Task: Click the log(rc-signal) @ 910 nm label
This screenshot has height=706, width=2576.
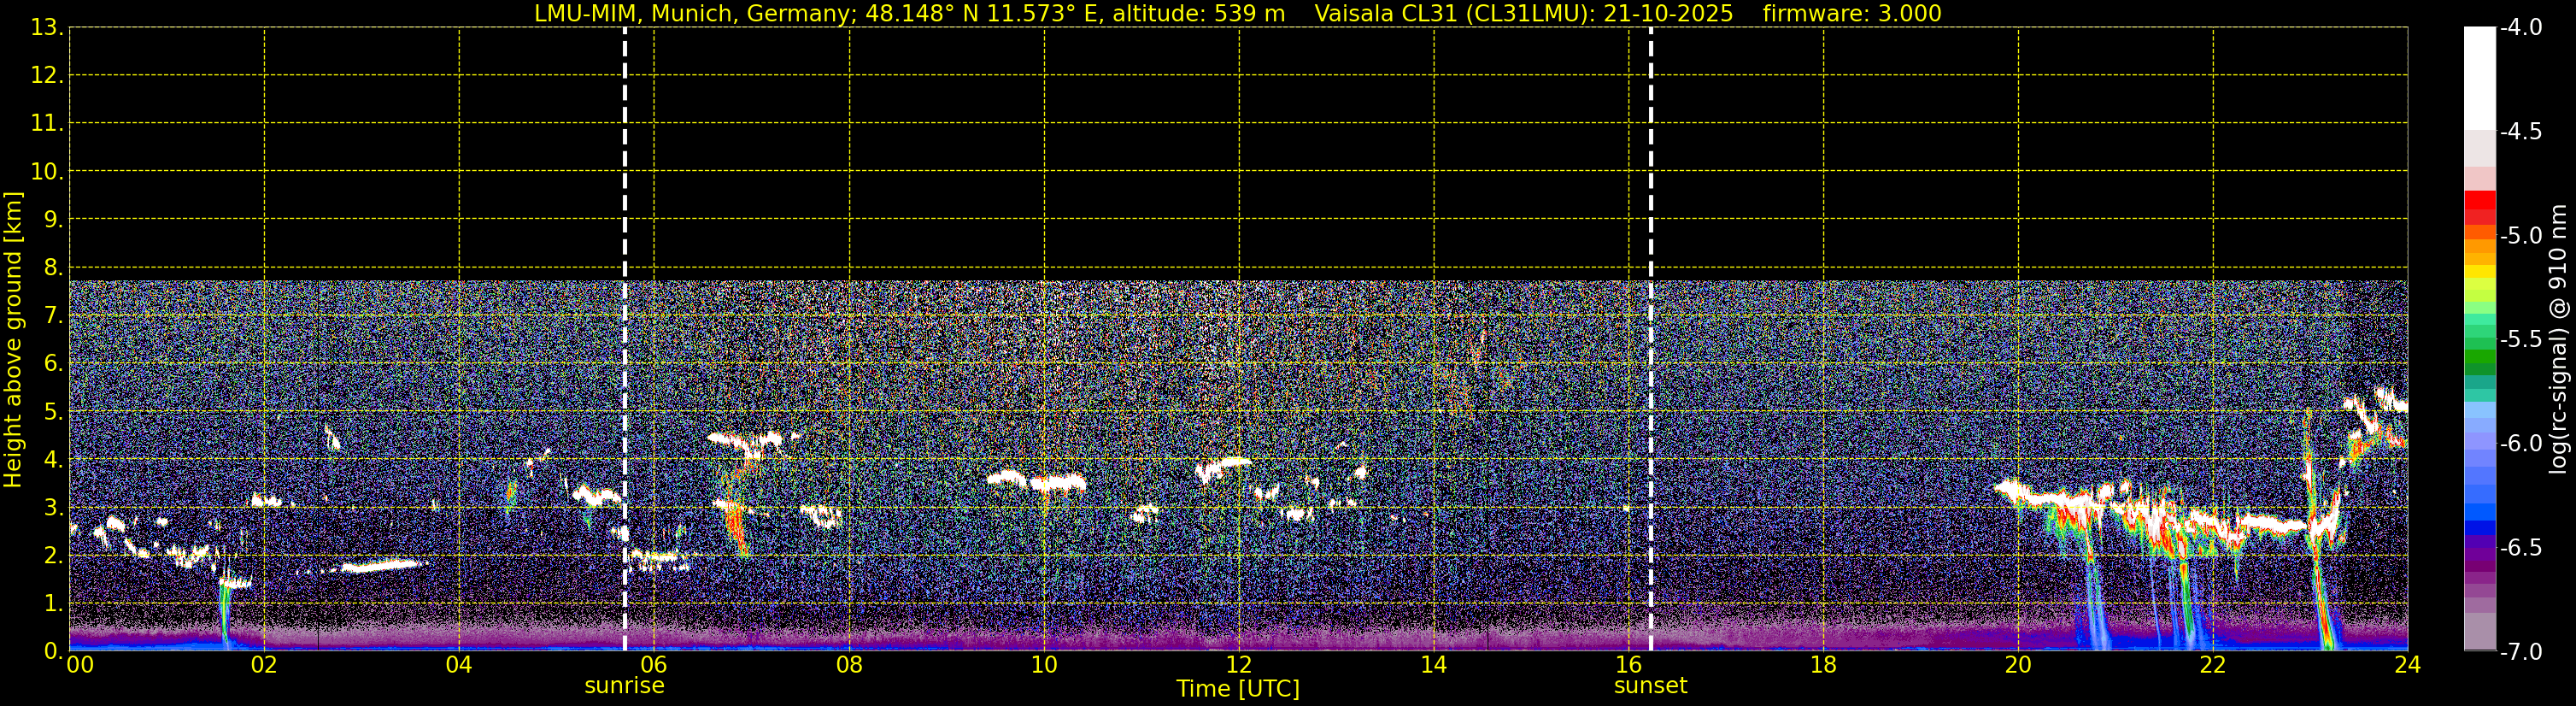Action: tap(2558, 340)
